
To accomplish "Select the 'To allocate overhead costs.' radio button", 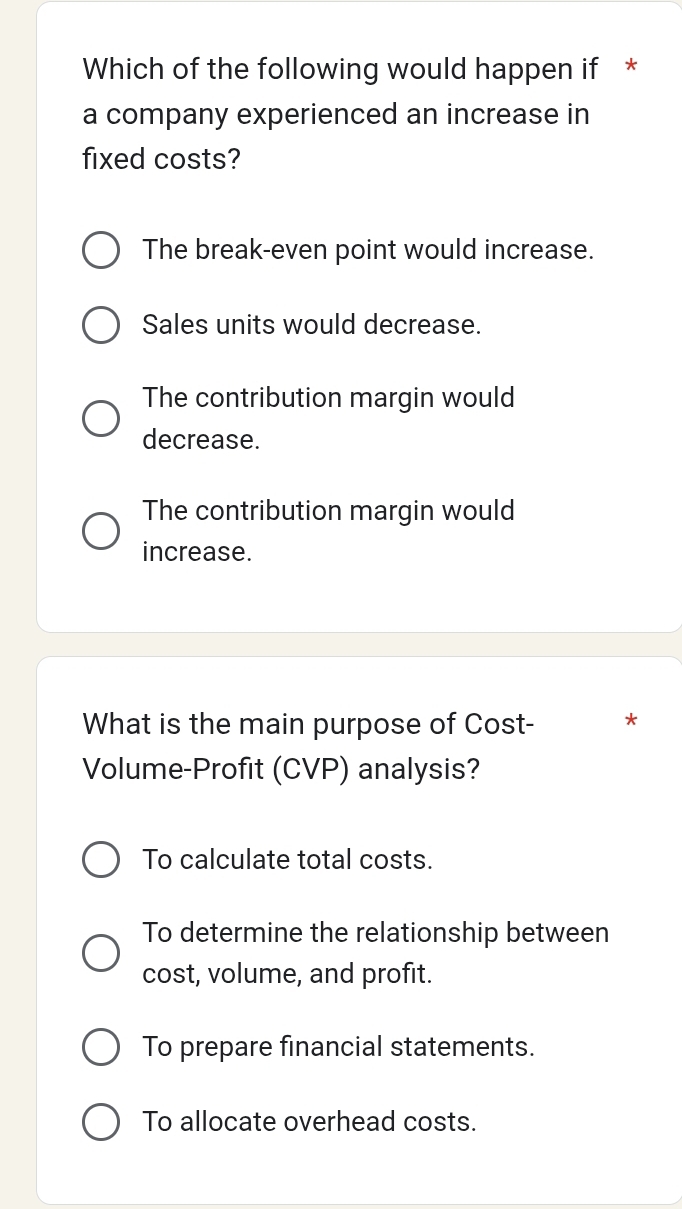I will pos(100,1123).
